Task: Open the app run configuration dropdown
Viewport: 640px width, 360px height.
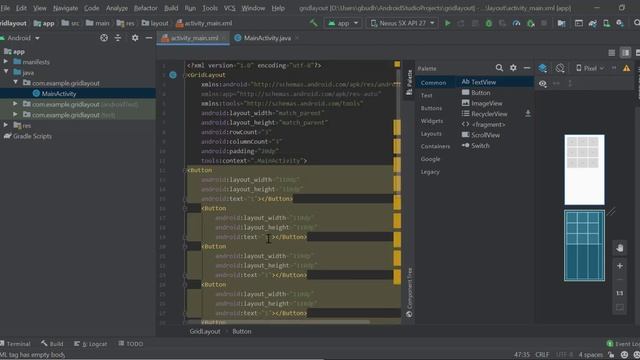Action: 342,23
